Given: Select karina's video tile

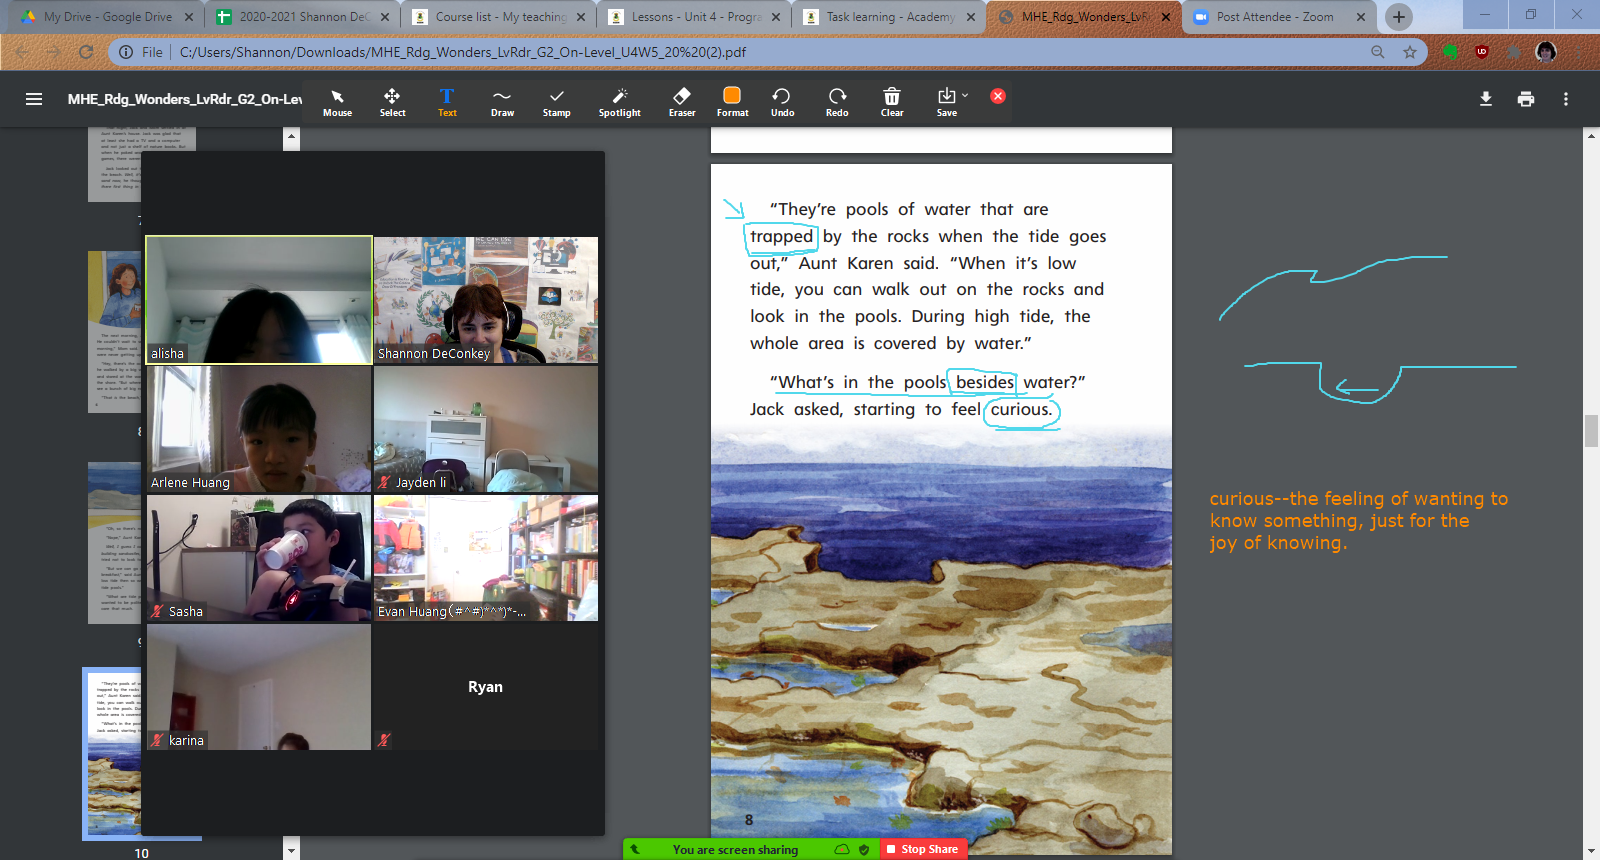Looking at the screenshot, I should tap(259, 687).
